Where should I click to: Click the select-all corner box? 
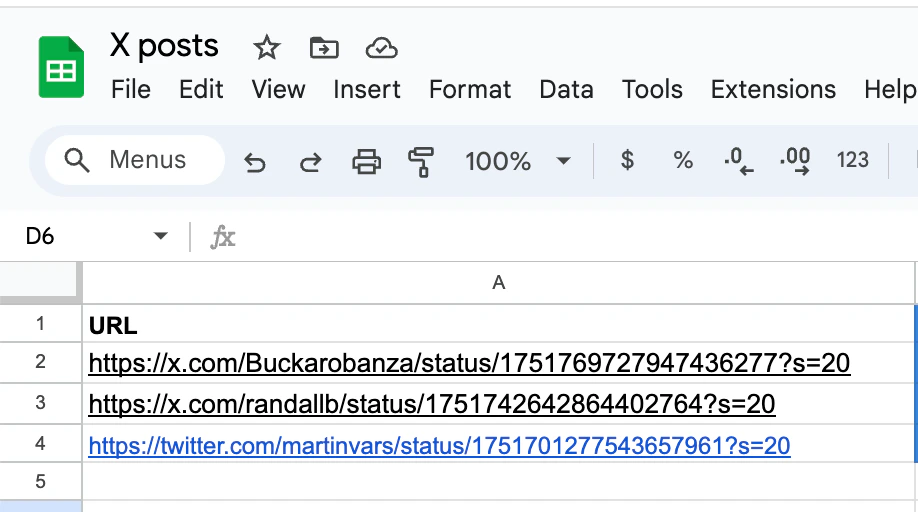point(39,281)
